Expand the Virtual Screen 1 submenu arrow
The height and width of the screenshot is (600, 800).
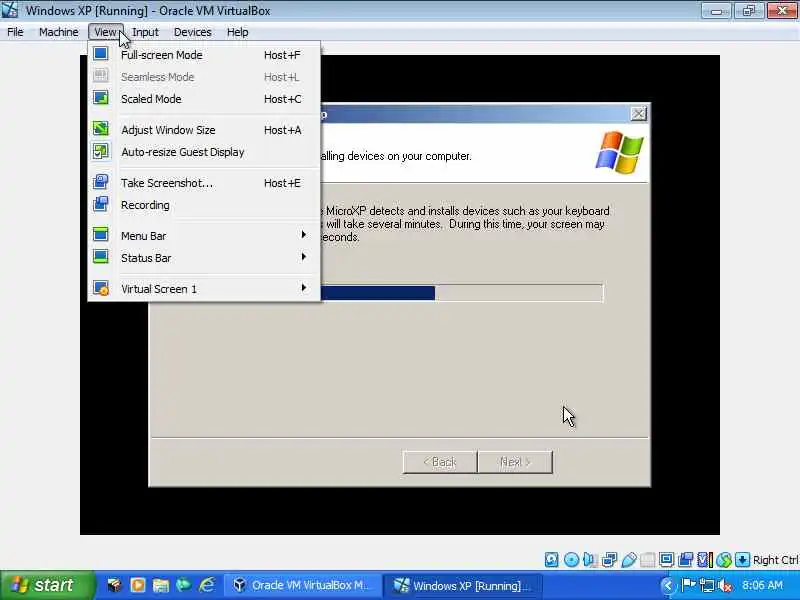304,288
